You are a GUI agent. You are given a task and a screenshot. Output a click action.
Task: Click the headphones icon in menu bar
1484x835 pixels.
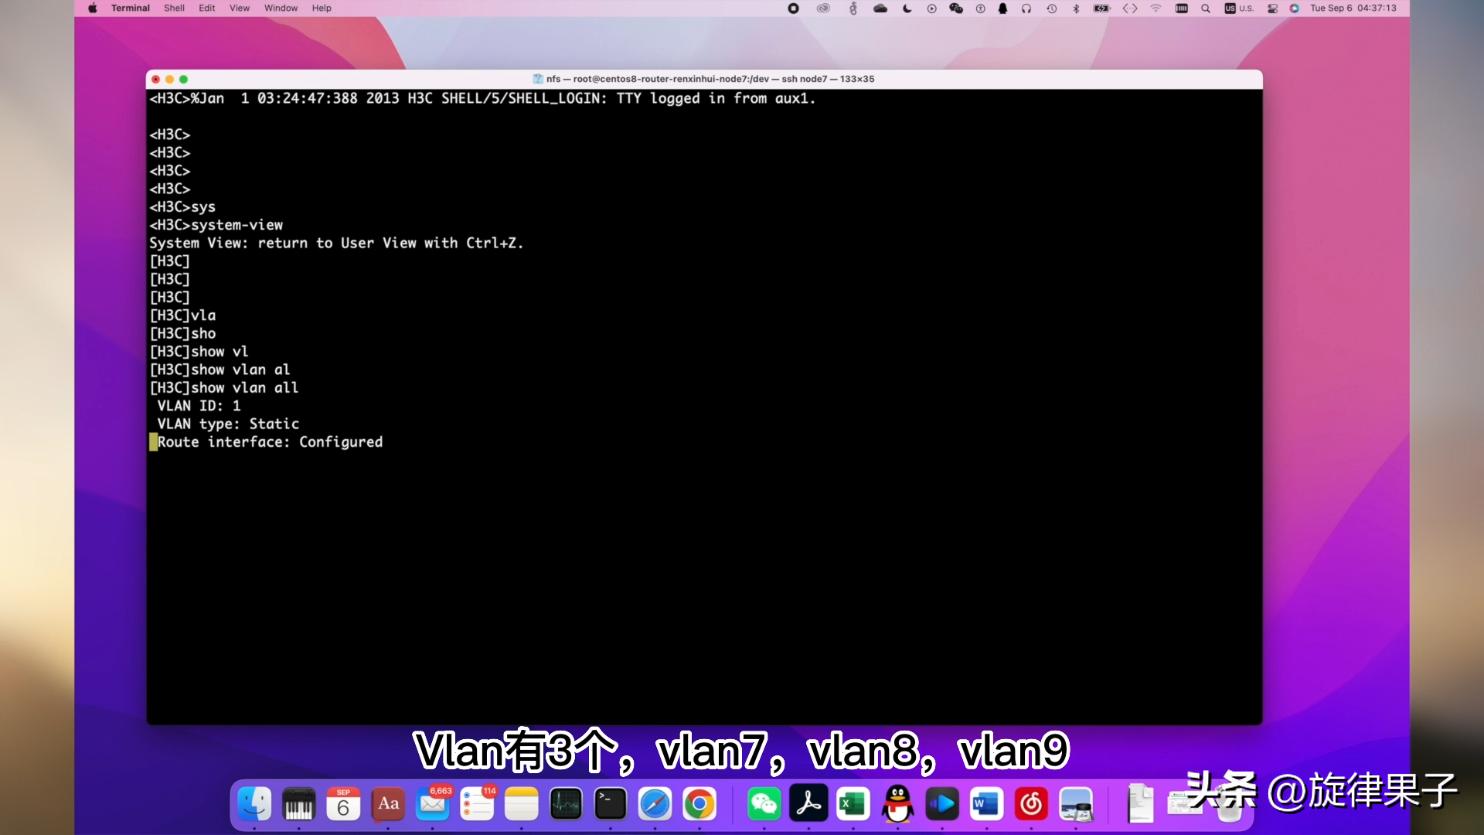click(x=1026, y=8)
